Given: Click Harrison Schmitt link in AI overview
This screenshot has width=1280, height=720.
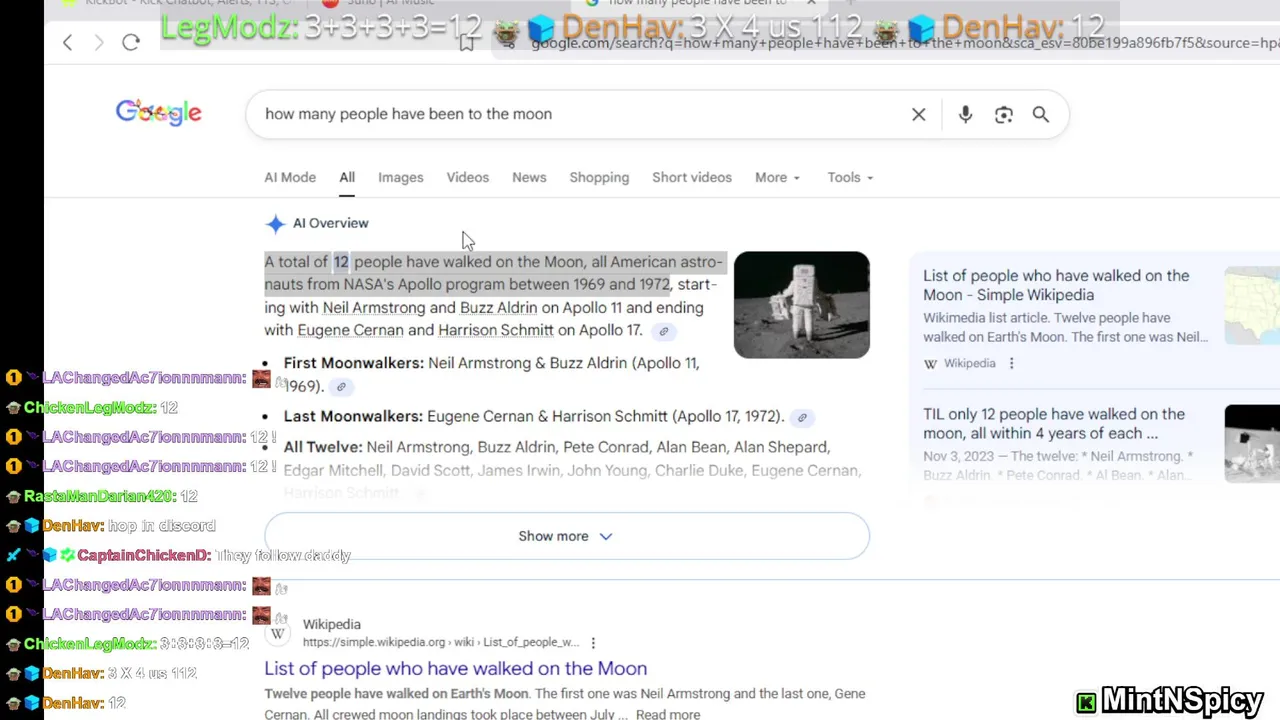Looking at the screenshot, I should 496,330.
